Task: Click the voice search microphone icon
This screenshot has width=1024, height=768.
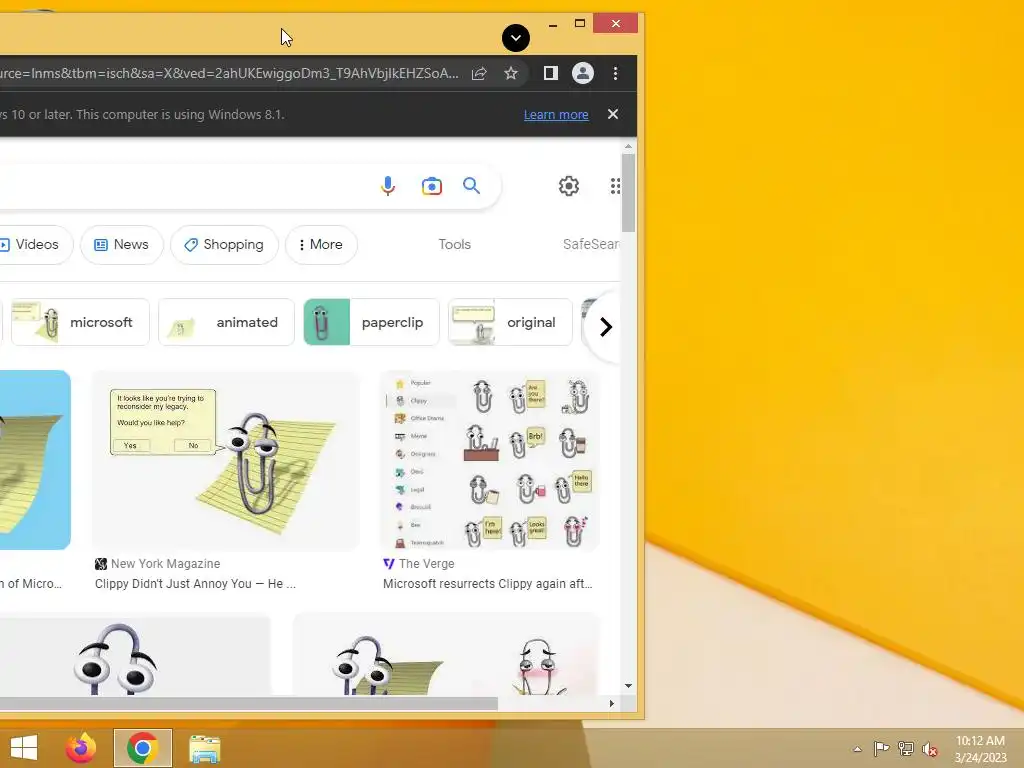Action: coord(387,186)
